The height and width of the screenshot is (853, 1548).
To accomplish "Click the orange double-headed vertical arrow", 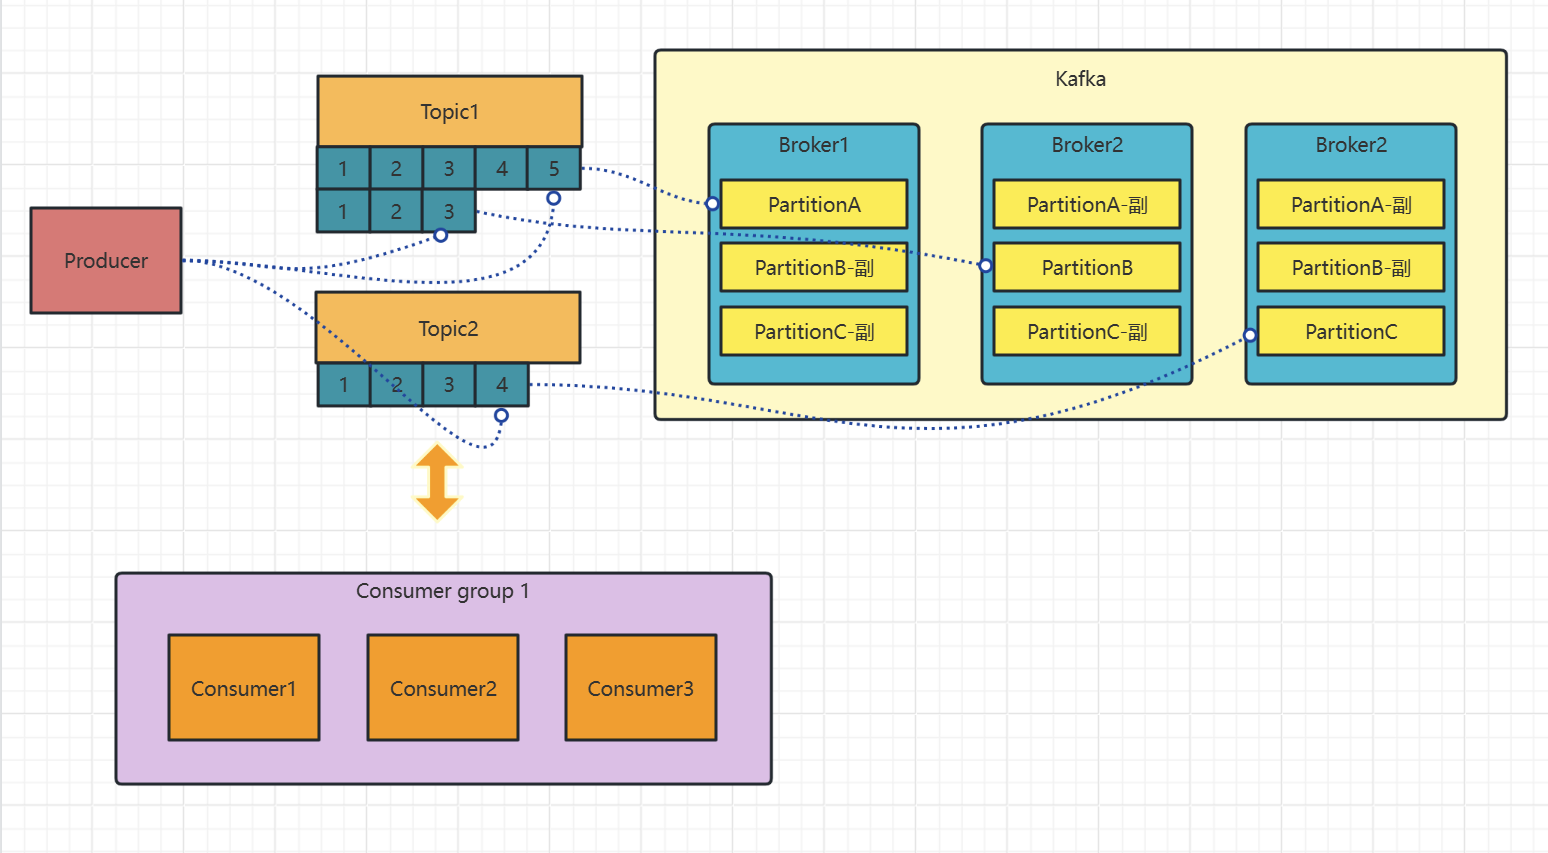I will pos(437,482).
